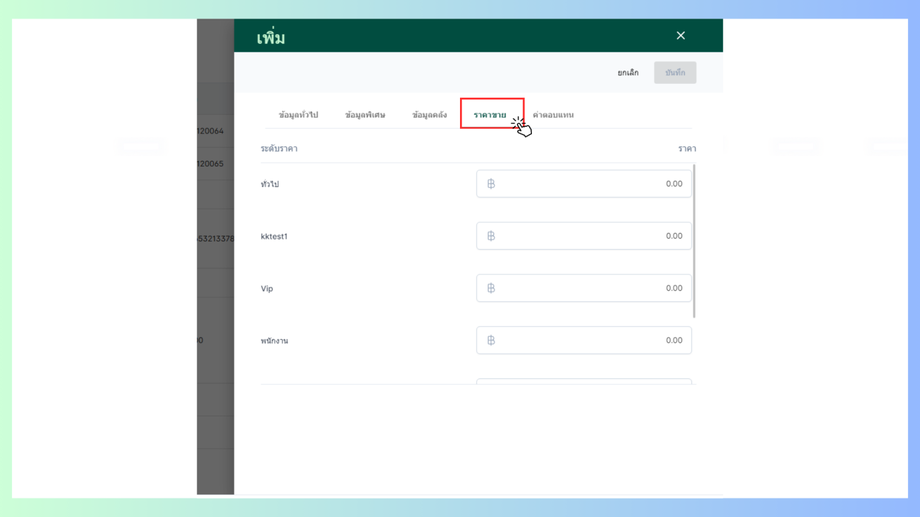Screen dimensions: 920x517
Task: Click the บันทึก save button
Action: 675,73
